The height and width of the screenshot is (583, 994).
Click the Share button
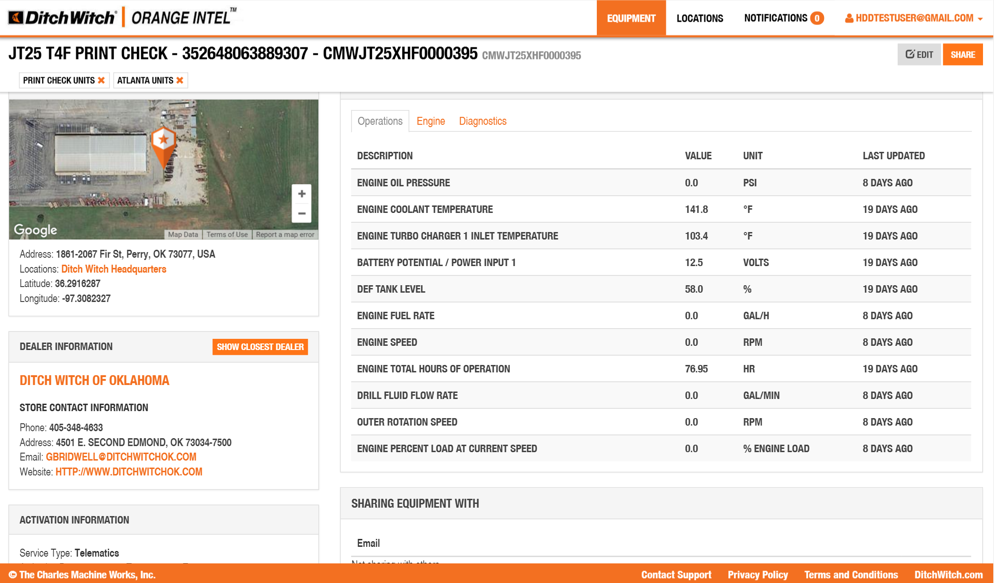coord(963,54)
